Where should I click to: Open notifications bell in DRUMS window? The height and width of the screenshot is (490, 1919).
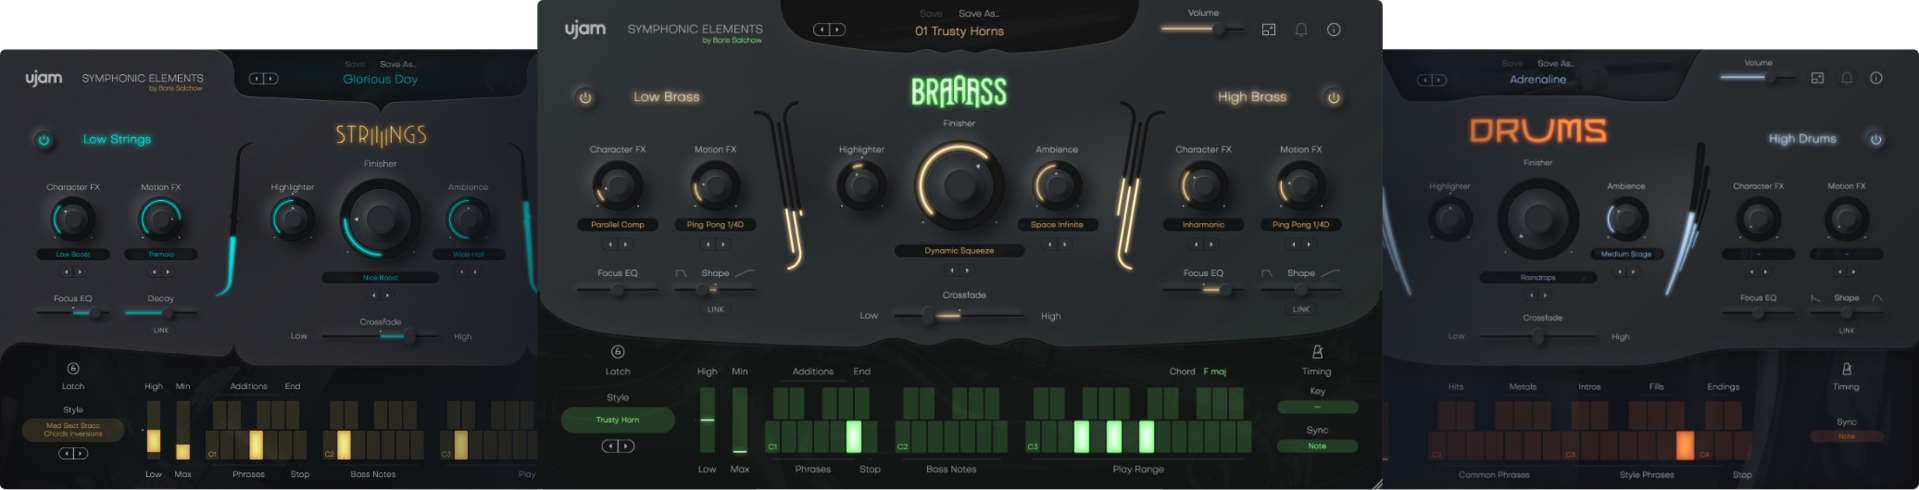[1846, 78]
